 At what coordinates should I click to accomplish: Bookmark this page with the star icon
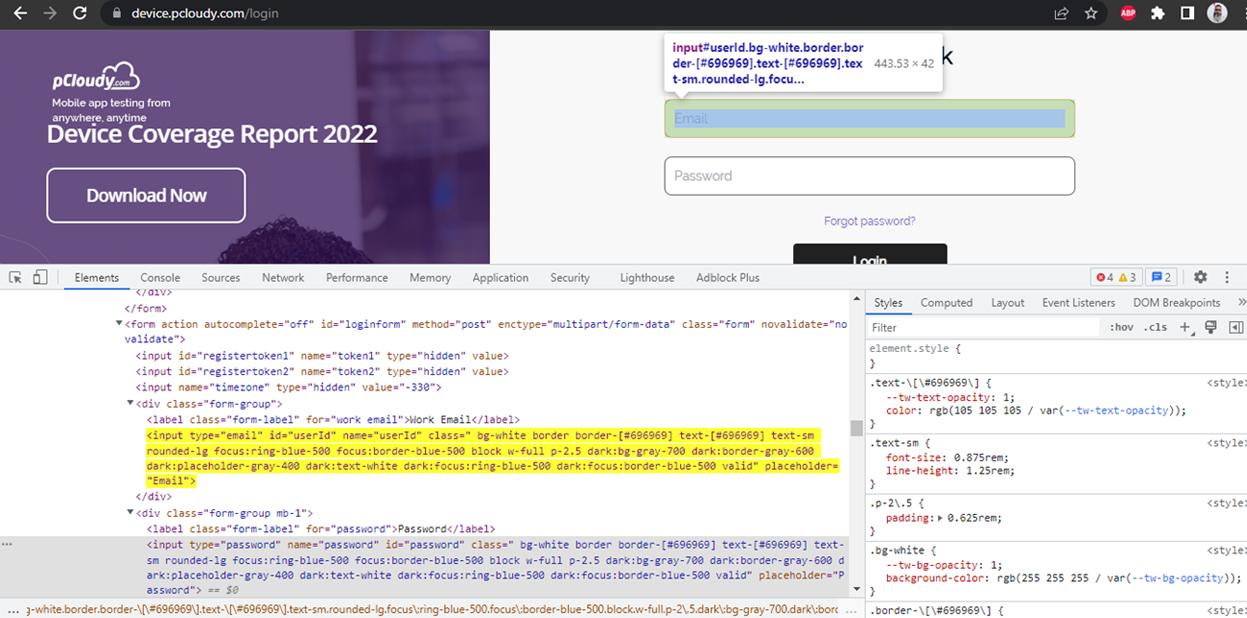coord(1091,13)
